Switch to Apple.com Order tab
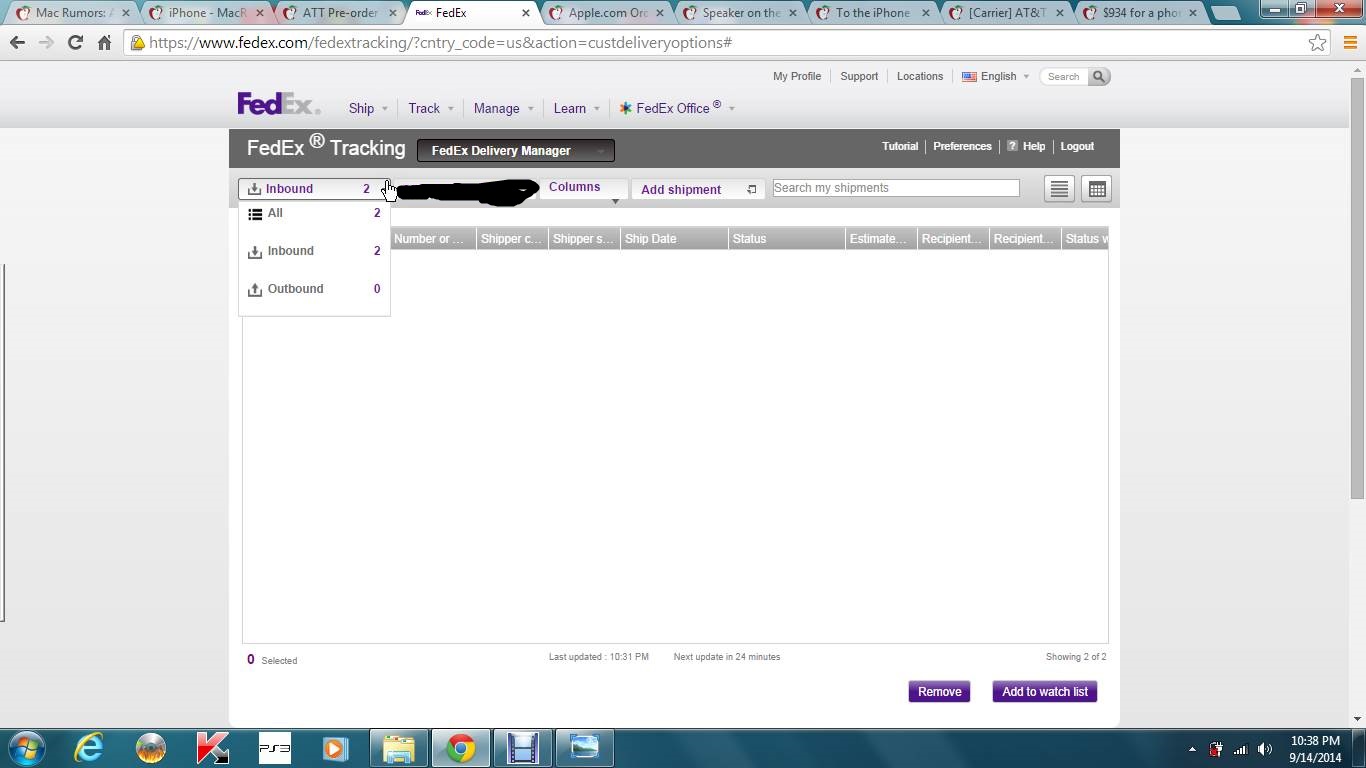Viewport: 1366px width, 768px height. tap(606, 13)
